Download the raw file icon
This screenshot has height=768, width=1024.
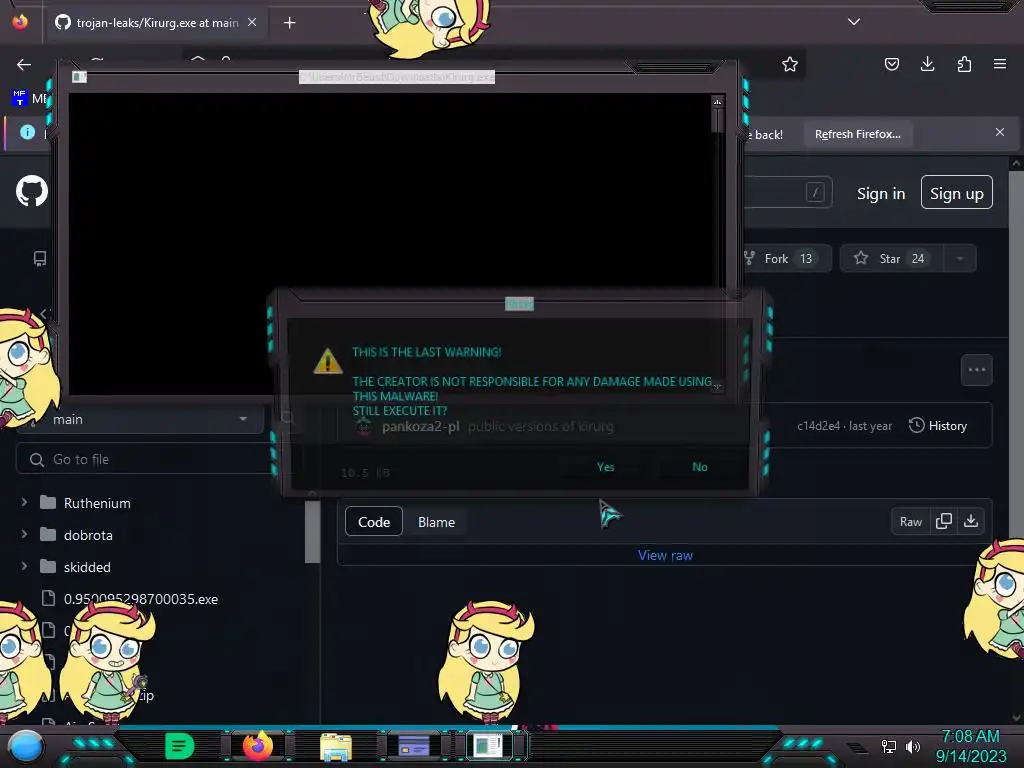tap(971, 521)
